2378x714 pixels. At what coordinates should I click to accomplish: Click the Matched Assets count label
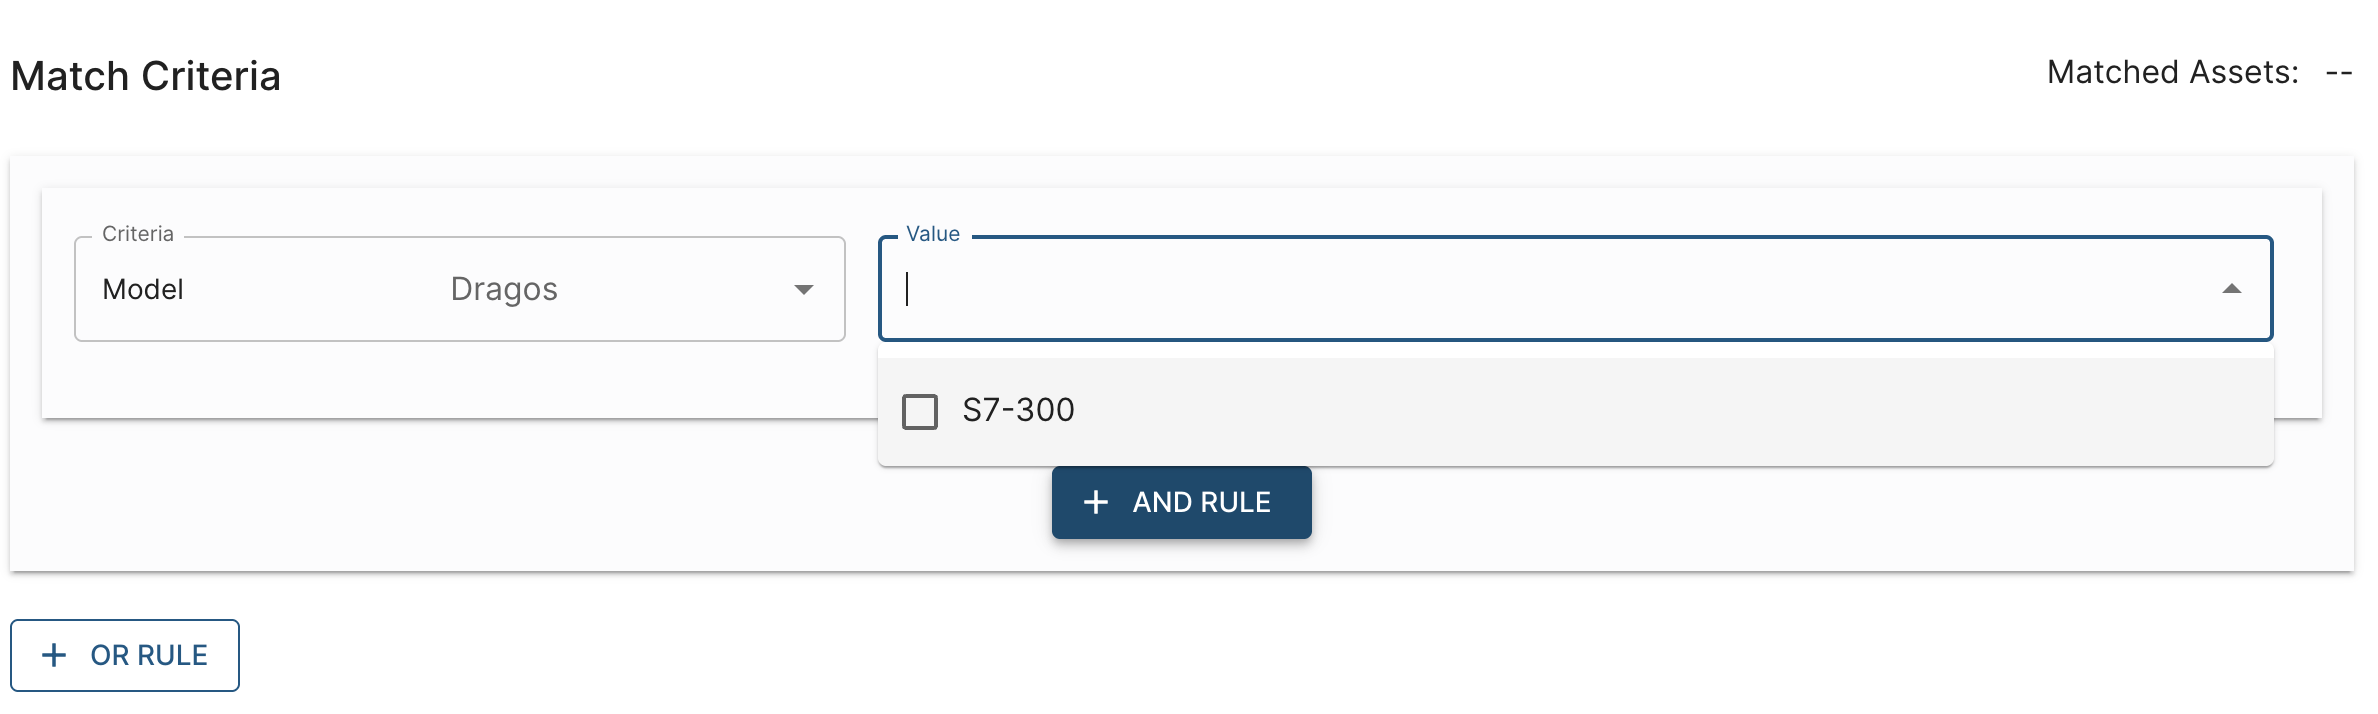click(x=2172, y=72)
